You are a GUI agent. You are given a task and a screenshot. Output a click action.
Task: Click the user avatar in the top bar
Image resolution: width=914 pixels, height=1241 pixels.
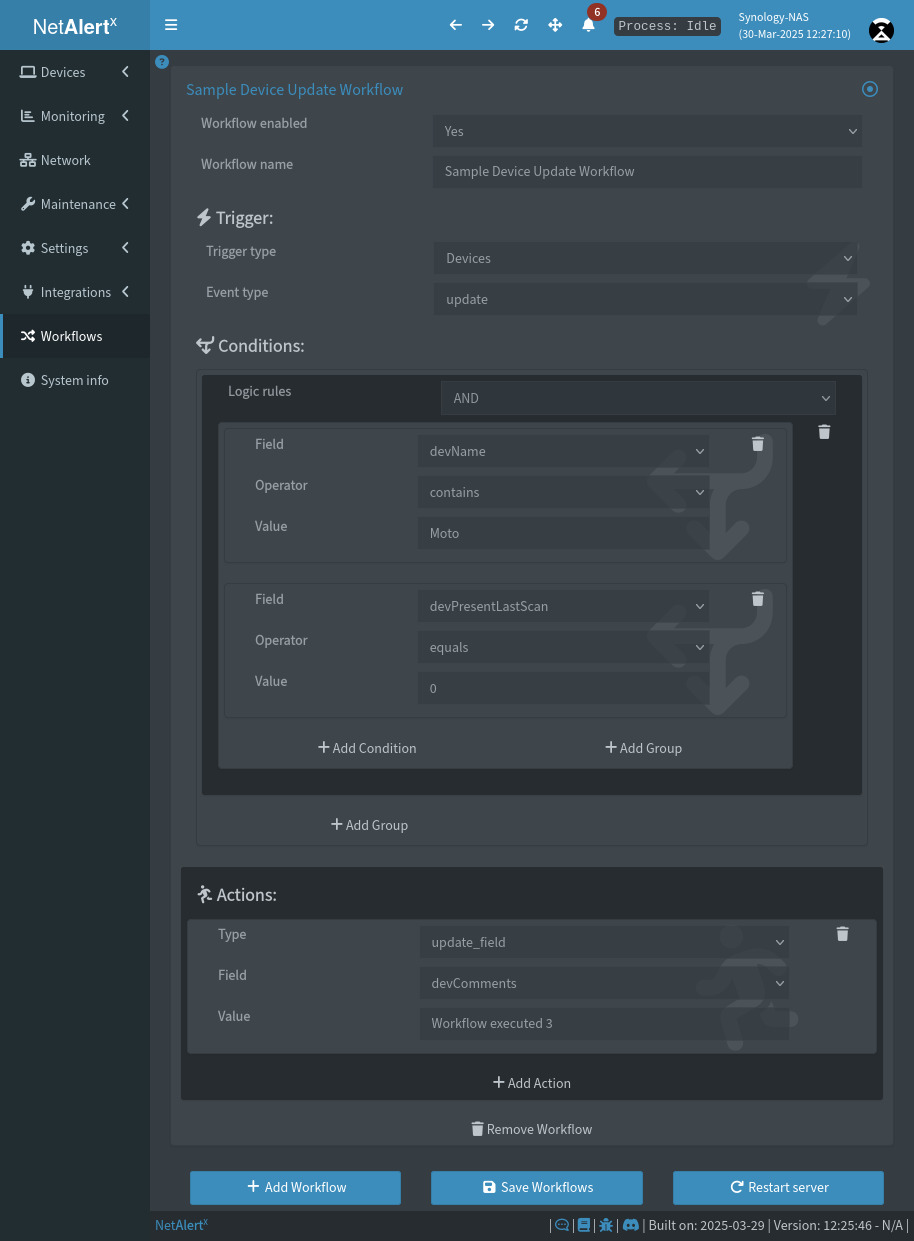[x=880, y=31]
